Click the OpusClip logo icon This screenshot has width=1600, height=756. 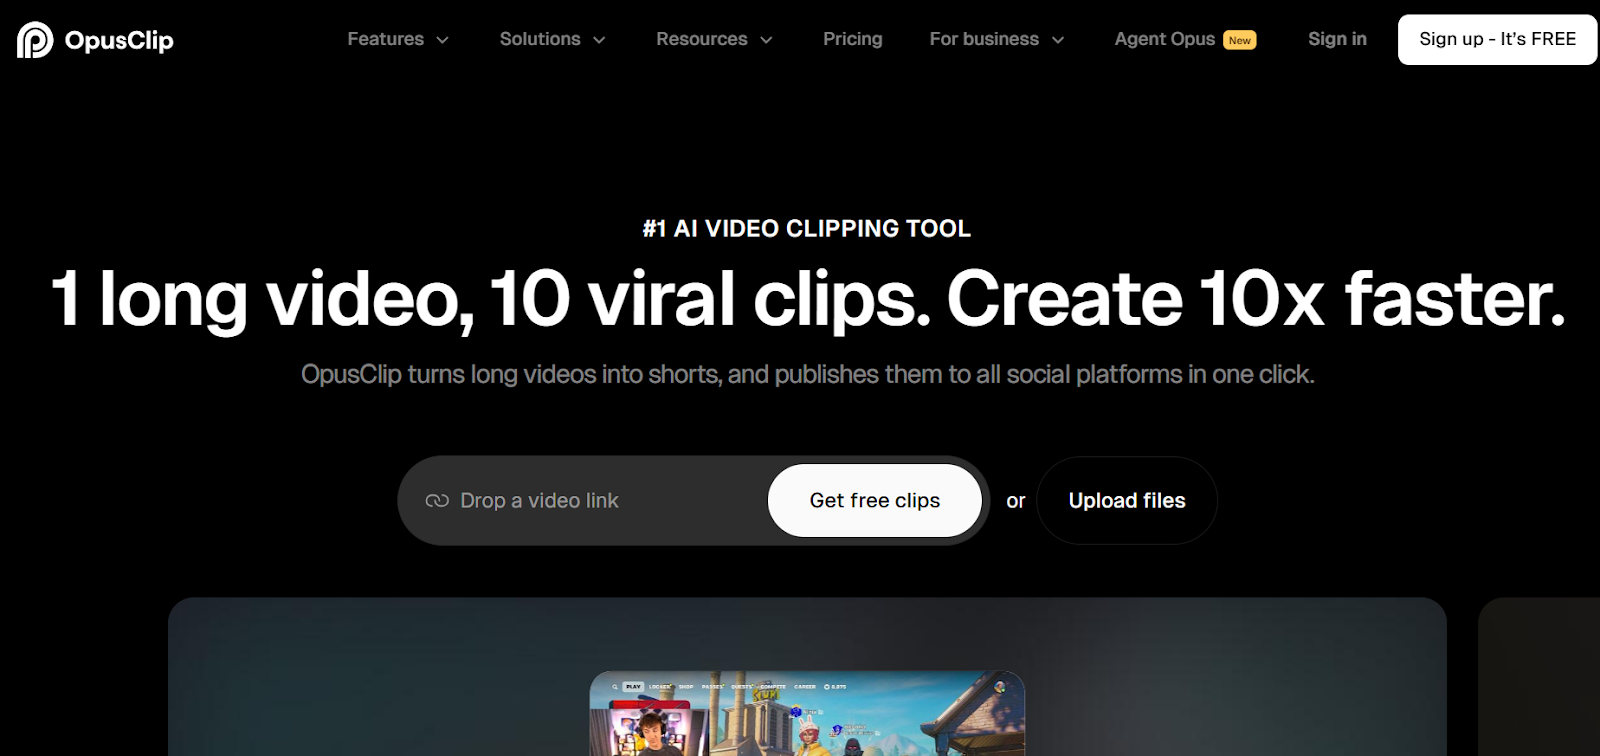(35, 40)
